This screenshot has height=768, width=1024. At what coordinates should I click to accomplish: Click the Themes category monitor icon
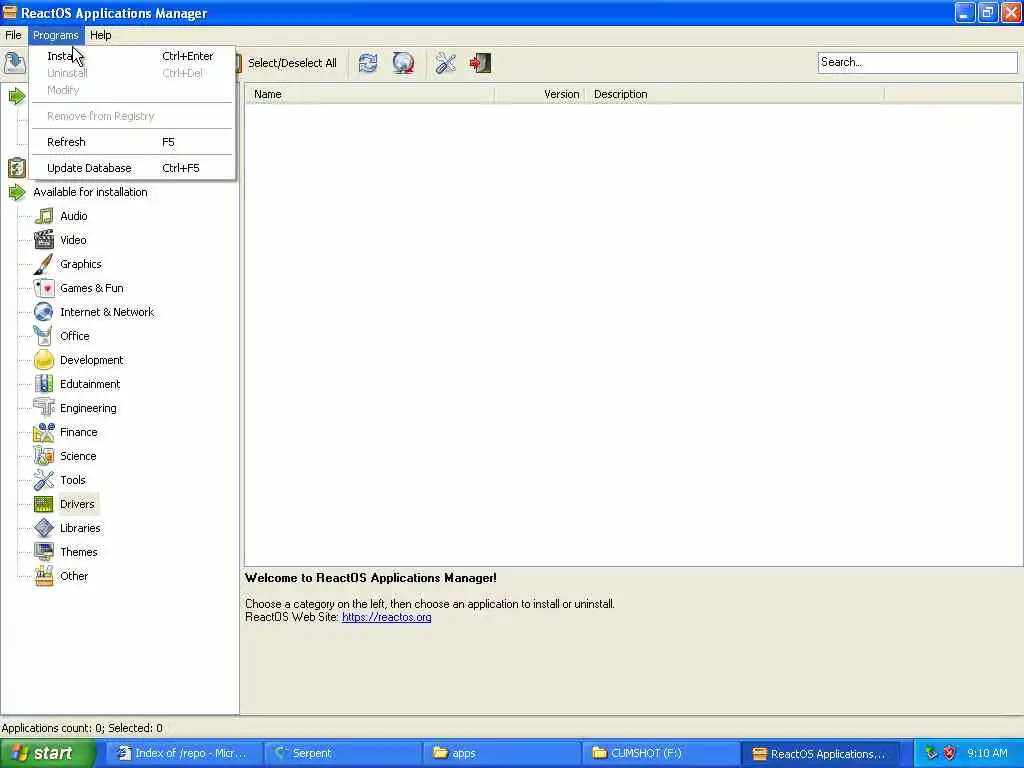tap(44, 552)
